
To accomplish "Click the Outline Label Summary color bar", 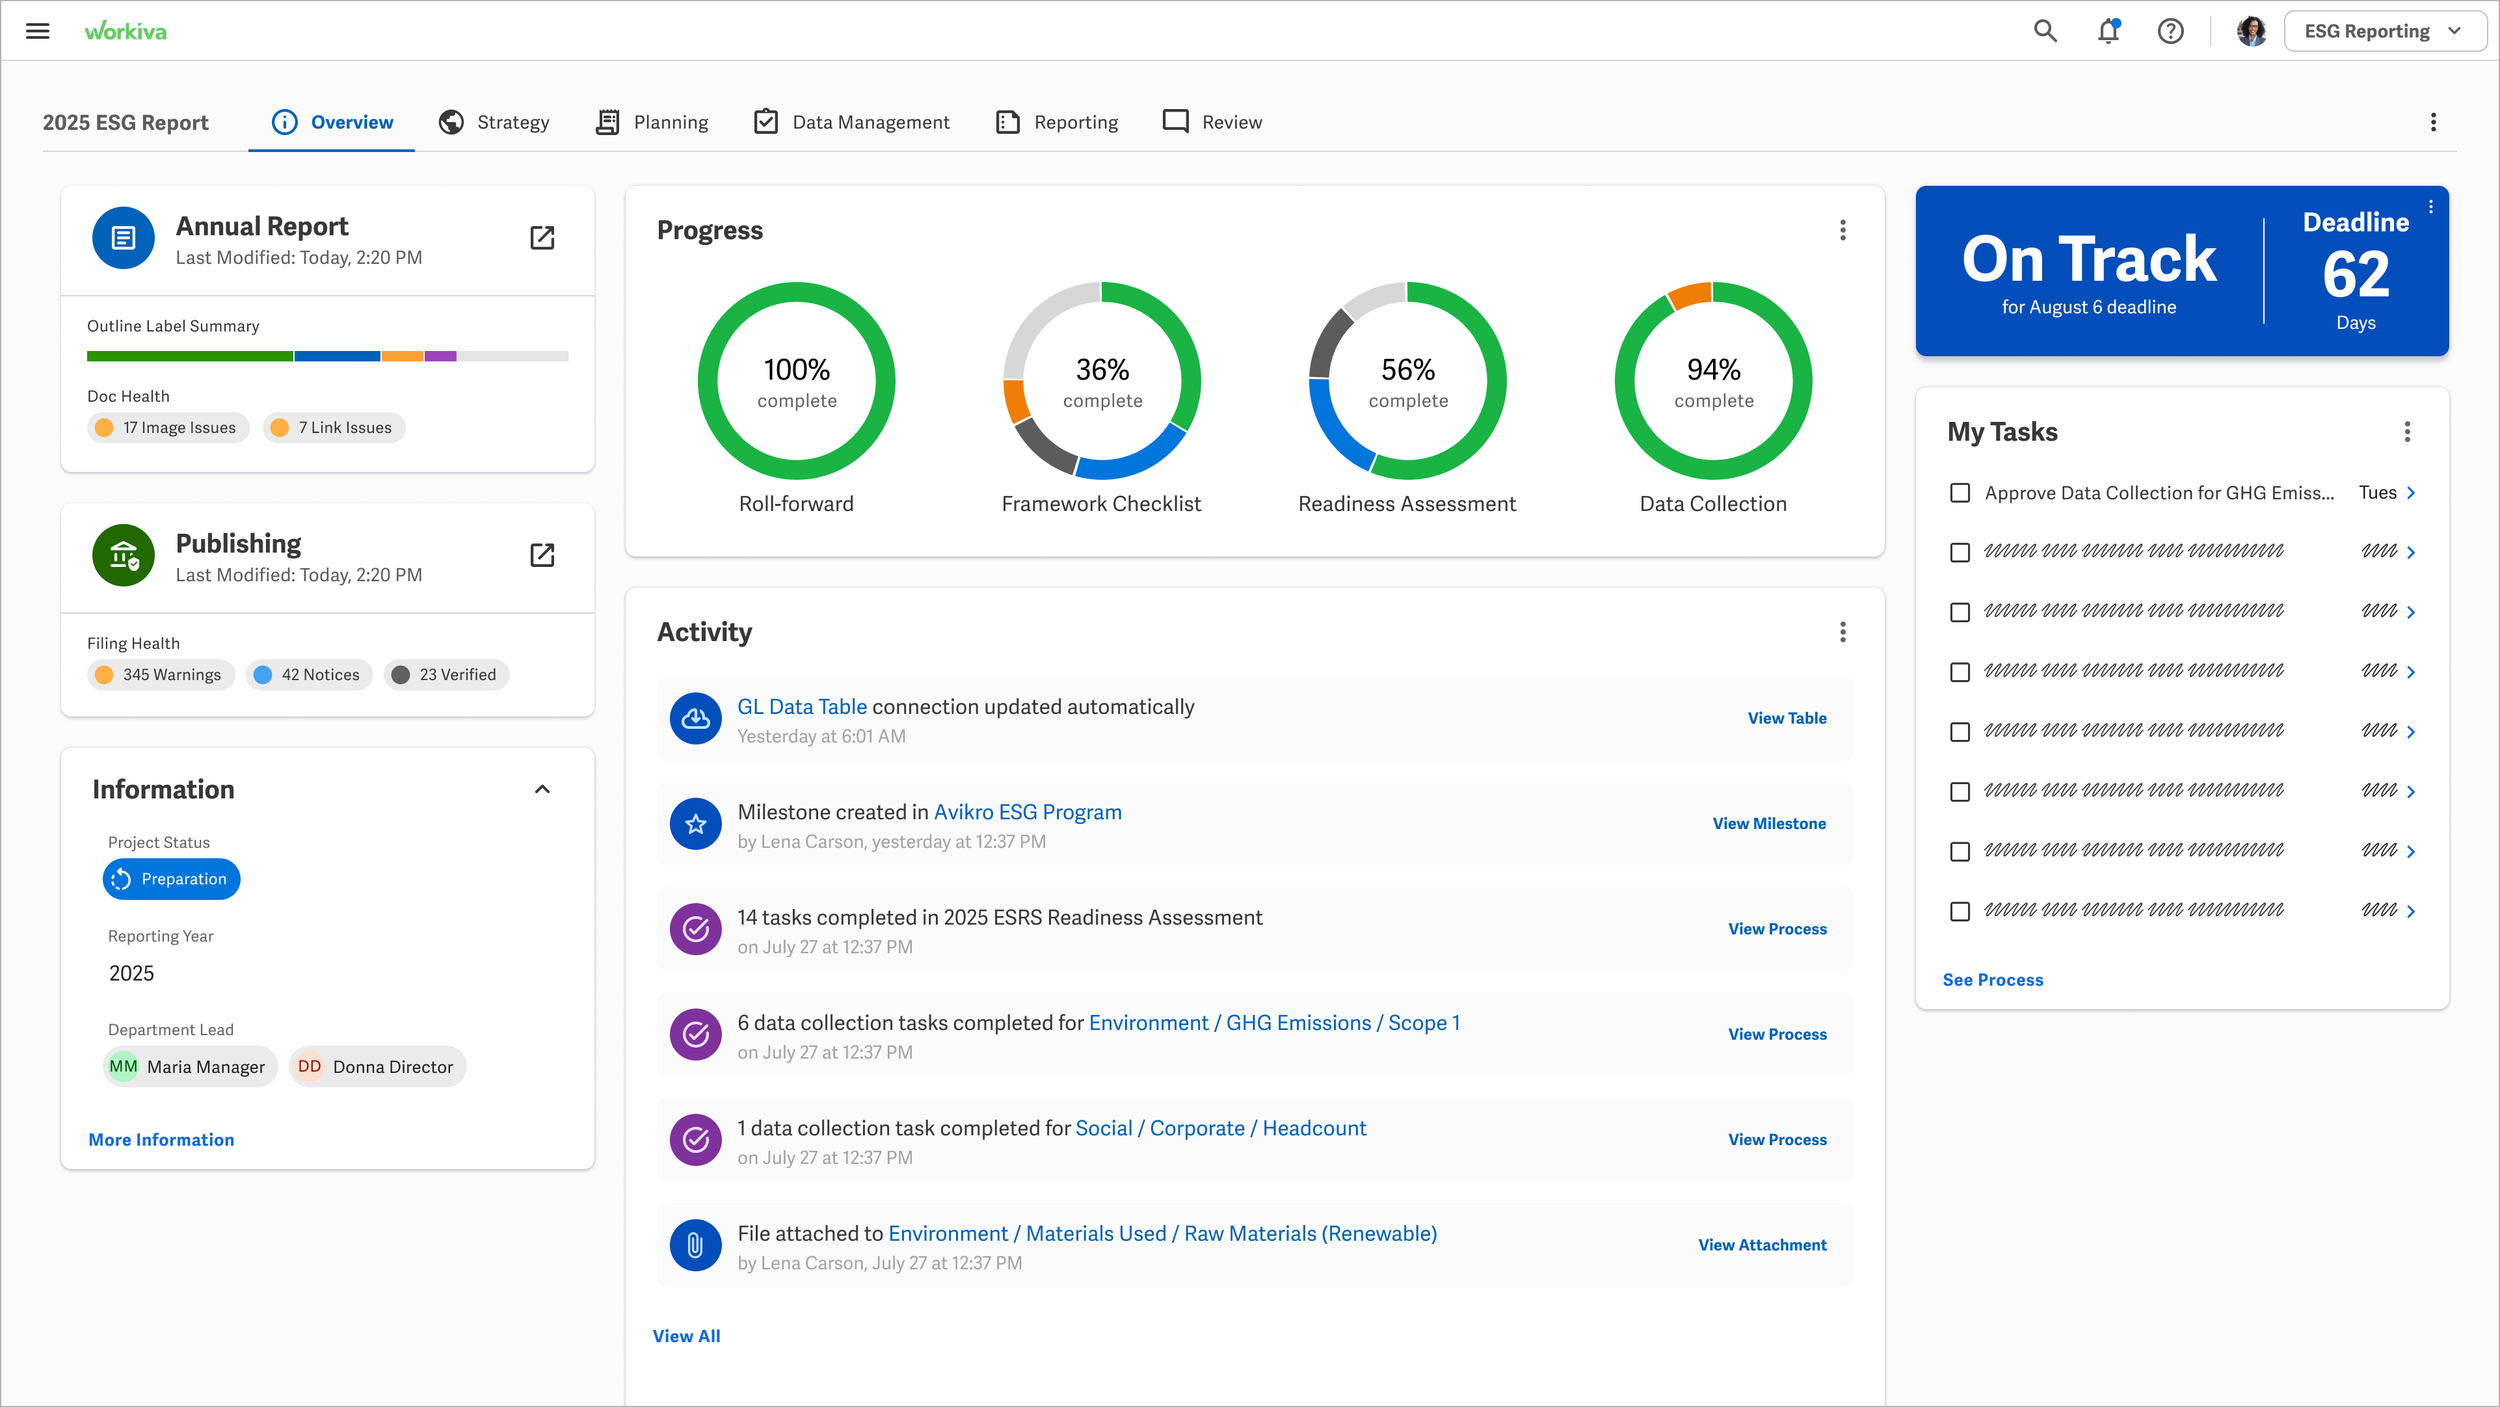I will pos(327,356).
